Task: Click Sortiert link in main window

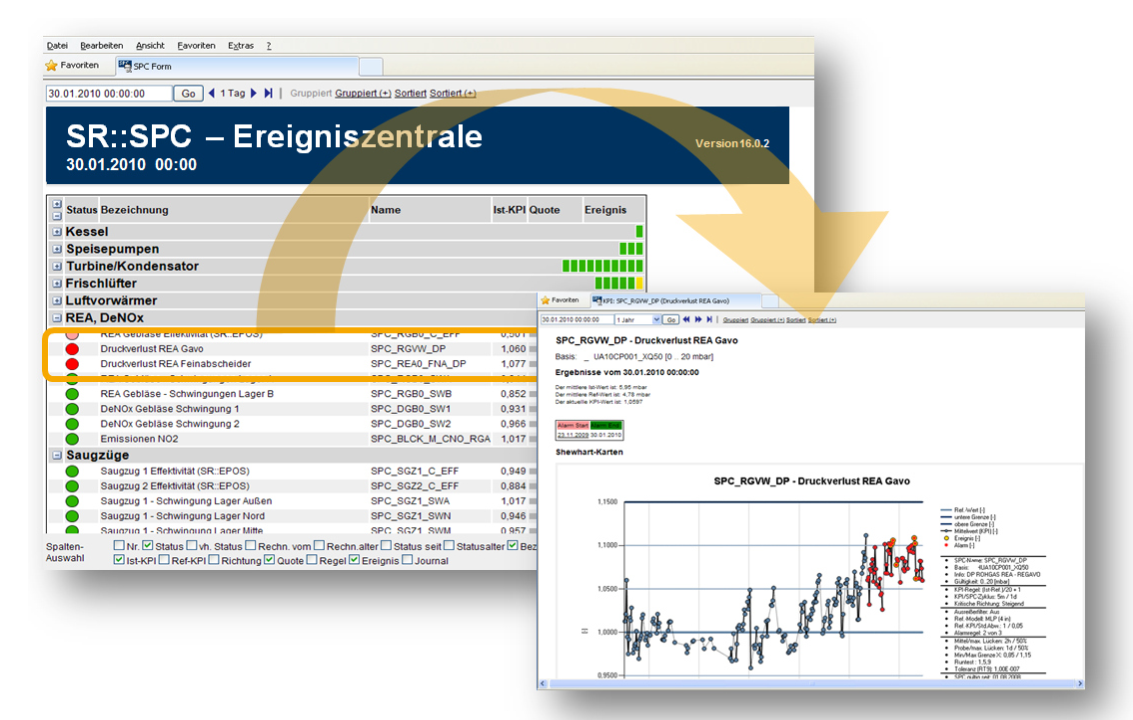Action: [410, 93]
